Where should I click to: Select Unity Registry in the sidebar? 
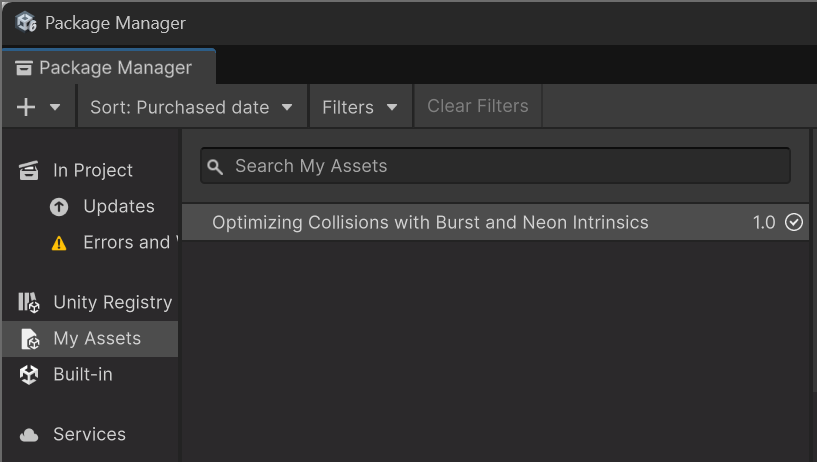[90, 303]
